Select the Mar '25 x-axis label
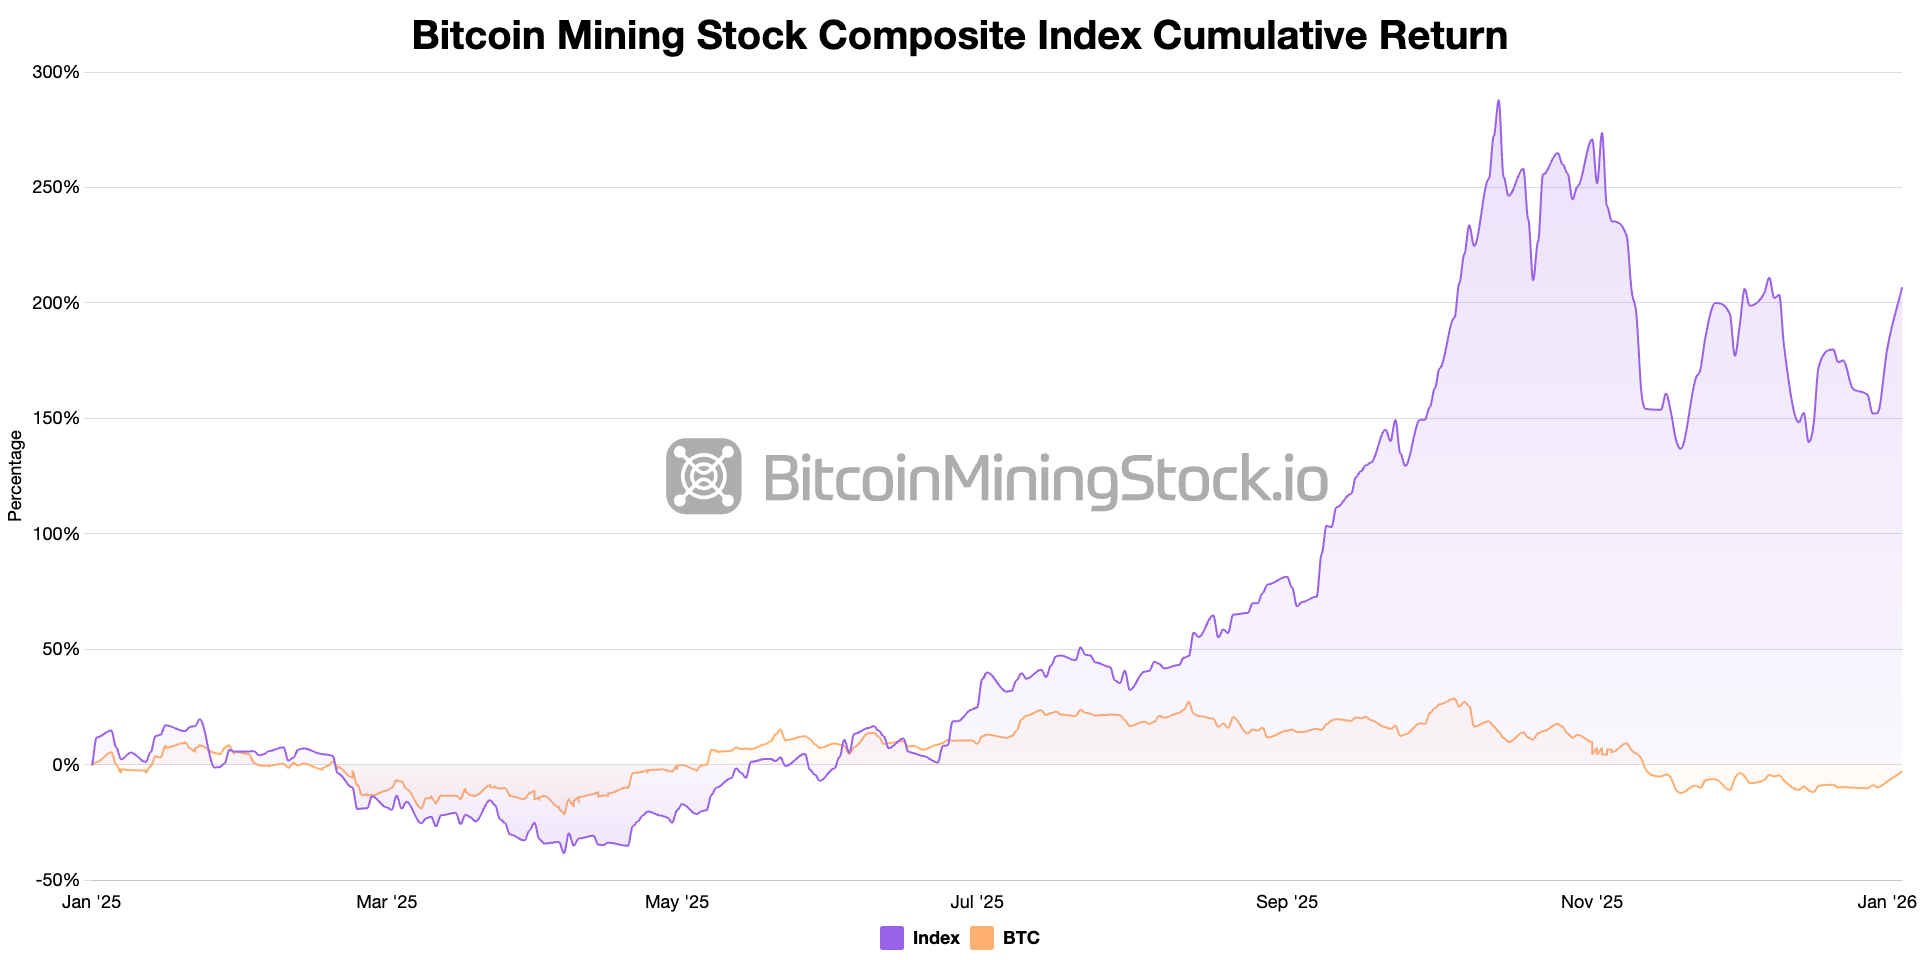 387,902
